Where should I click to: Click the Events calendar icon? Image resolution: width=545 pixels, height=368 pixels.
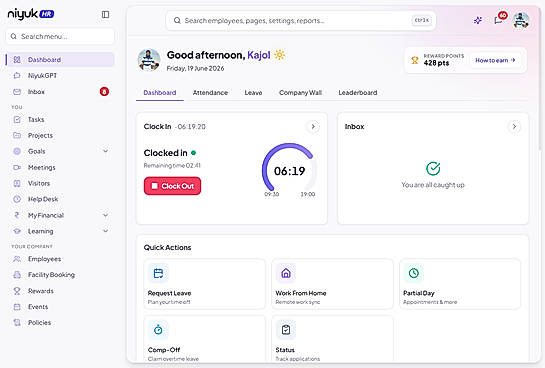click(x=17, y=307)
